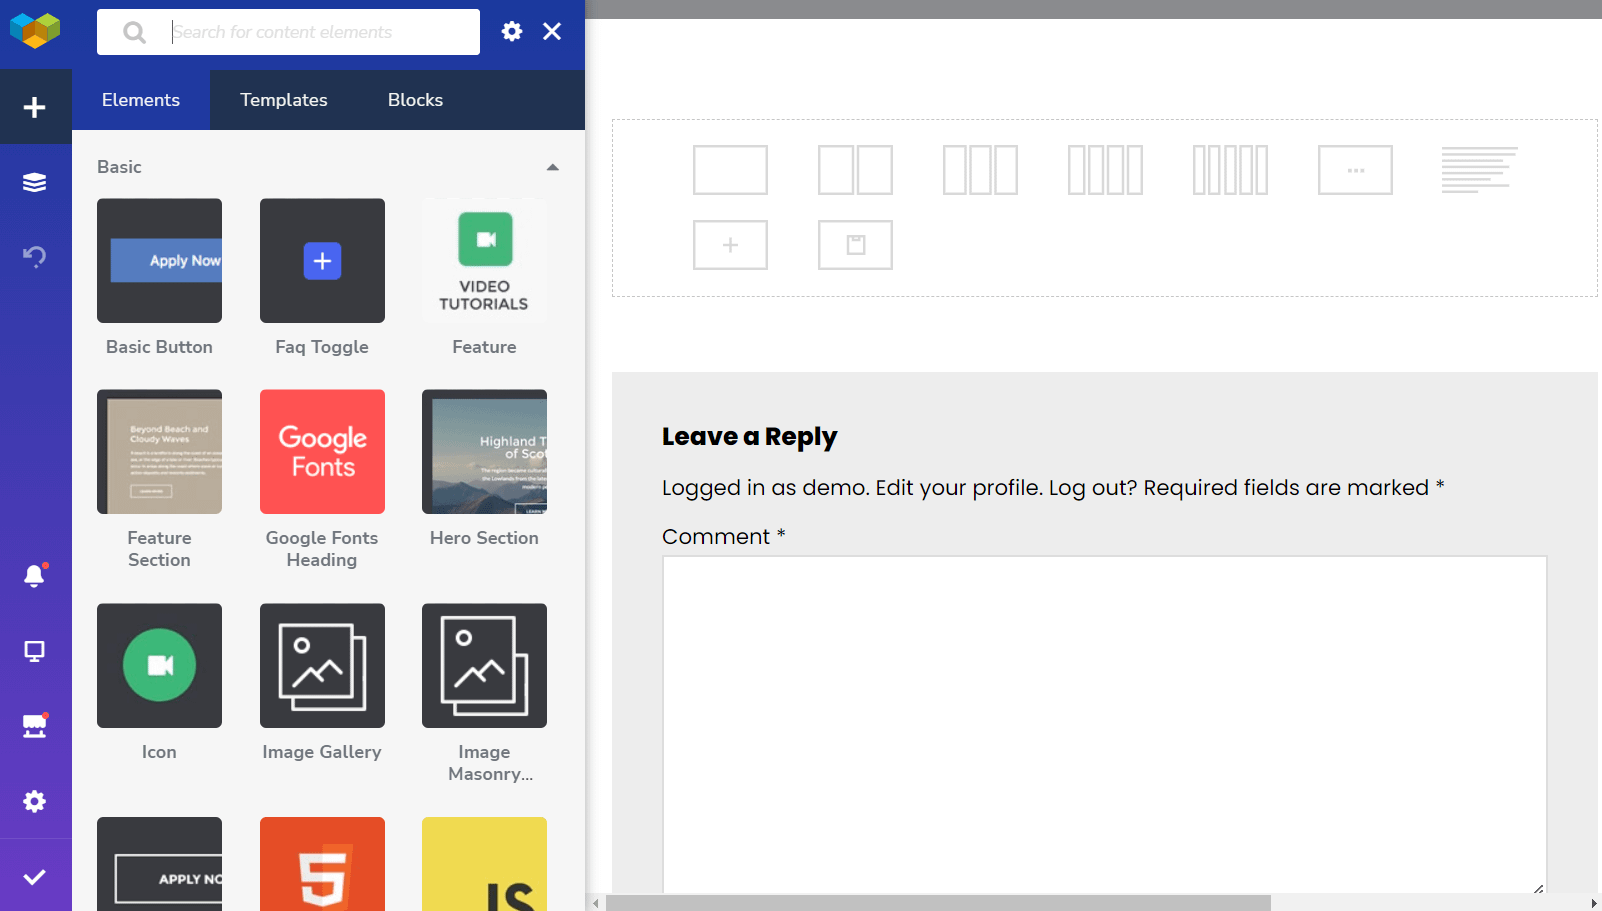Click the 'Comment *' field label
The width and height of the screenshot is (1602, 911).
pyautogui.click(x=724, y=537)
